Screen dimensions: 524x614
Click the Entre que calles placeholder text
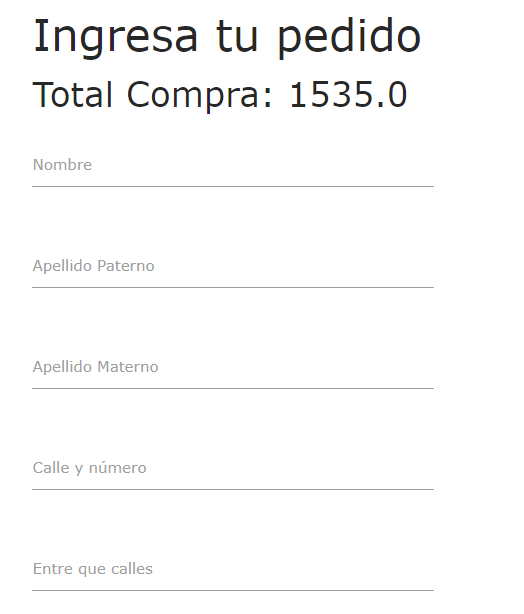pos(93,569)
